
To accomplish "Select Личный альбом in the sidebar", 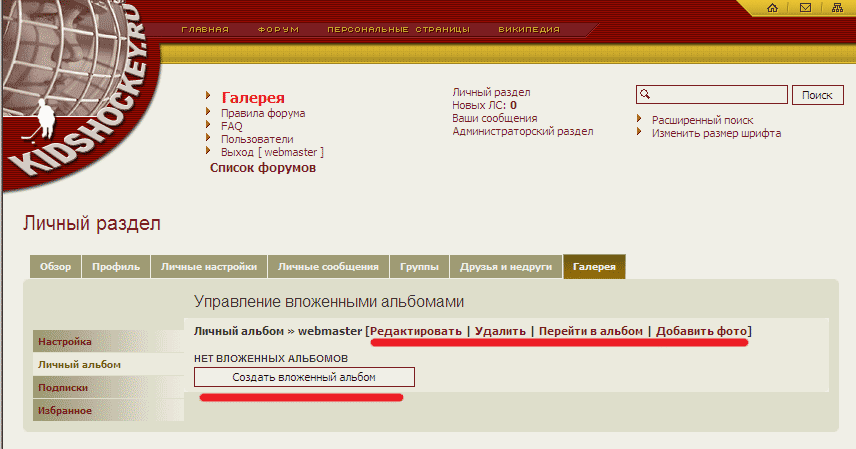I will pyautogui.click(x=108, y=364).
